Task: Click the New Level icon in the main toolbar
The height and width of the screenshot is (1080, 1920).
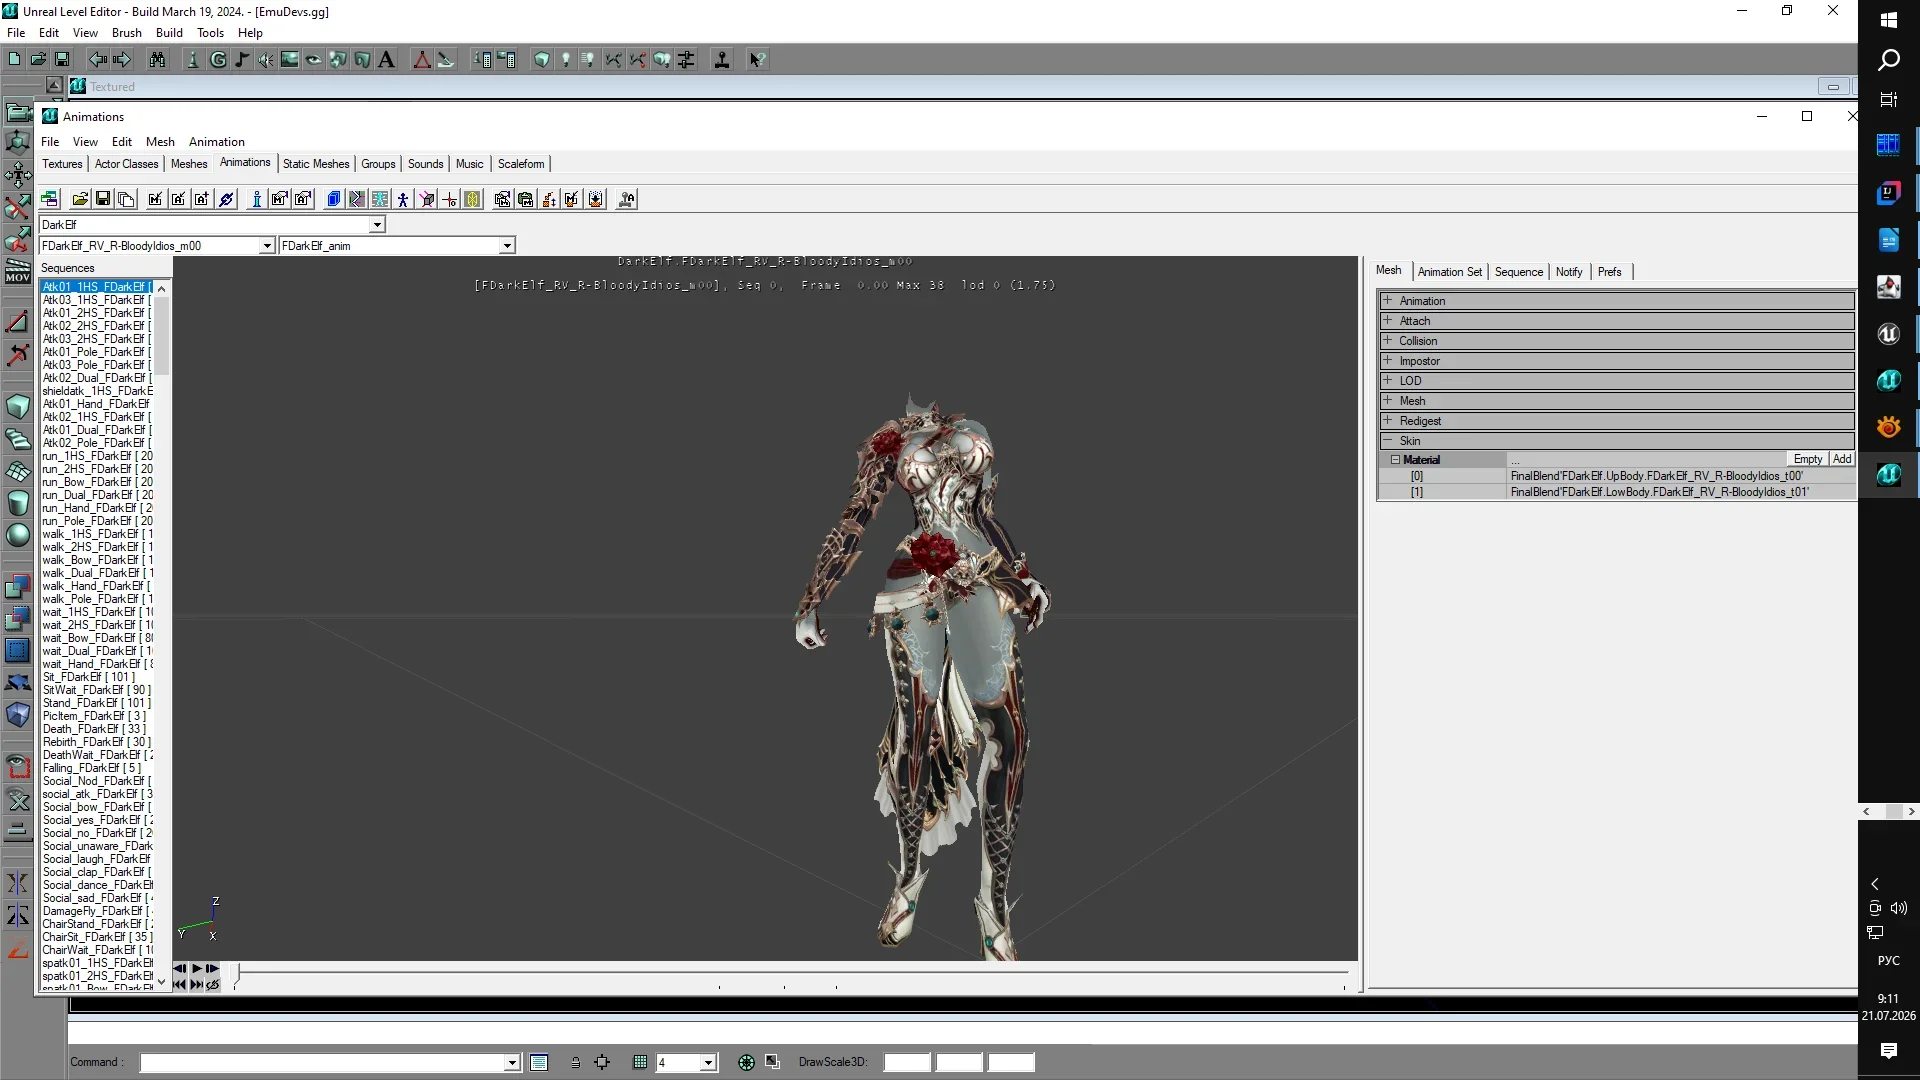Action: pyautogui.click(x=14, y=60)
